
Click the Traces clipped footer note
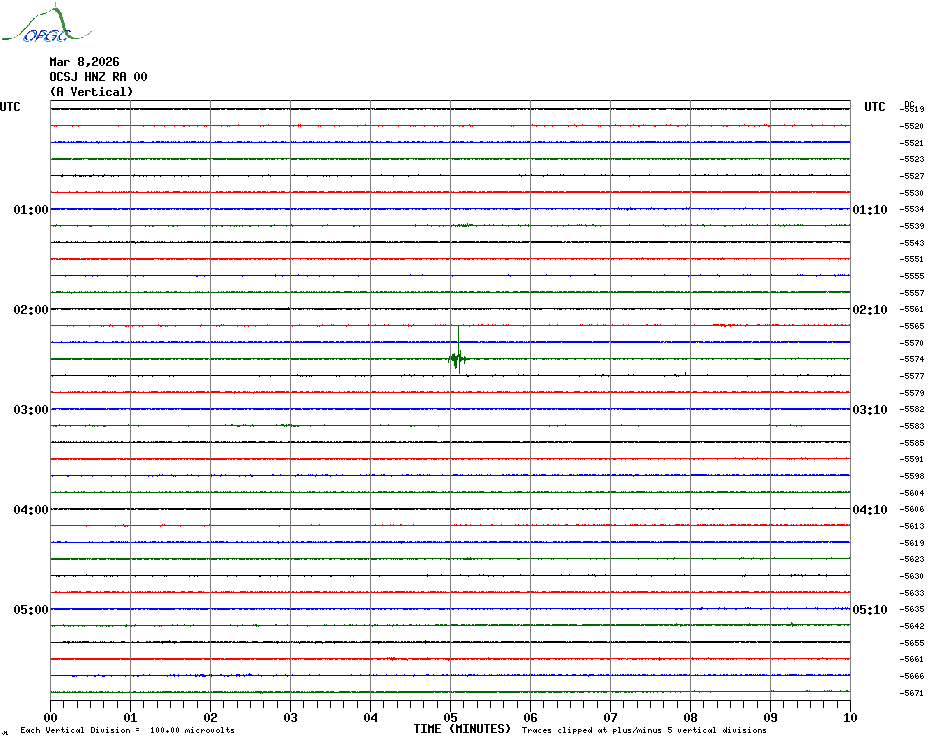tap(644, 731)
